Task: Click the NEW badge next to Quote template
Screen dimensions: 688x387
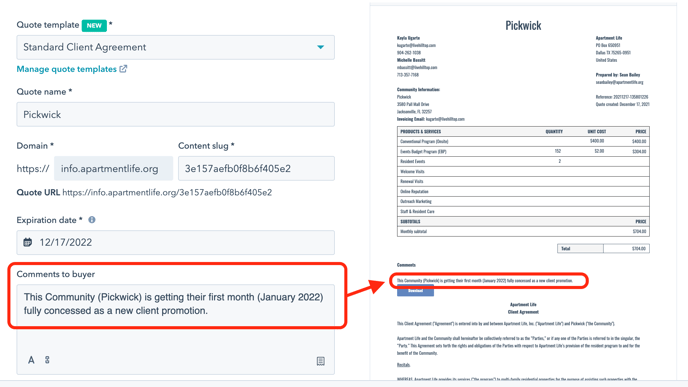Action: pyautogui.click(x=94, y=25)
